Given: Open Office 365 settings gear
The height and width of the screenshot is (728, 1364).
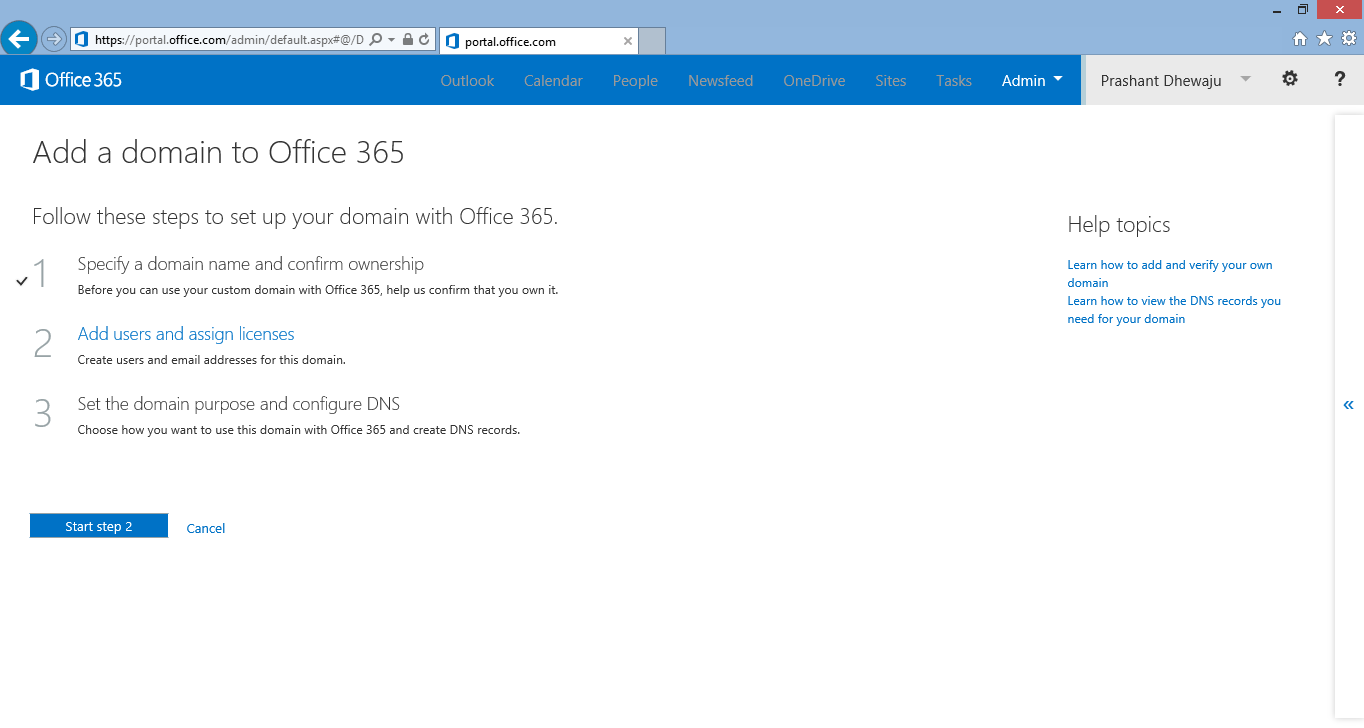Looking at the screenshot, I should [x=1290, y=79].
